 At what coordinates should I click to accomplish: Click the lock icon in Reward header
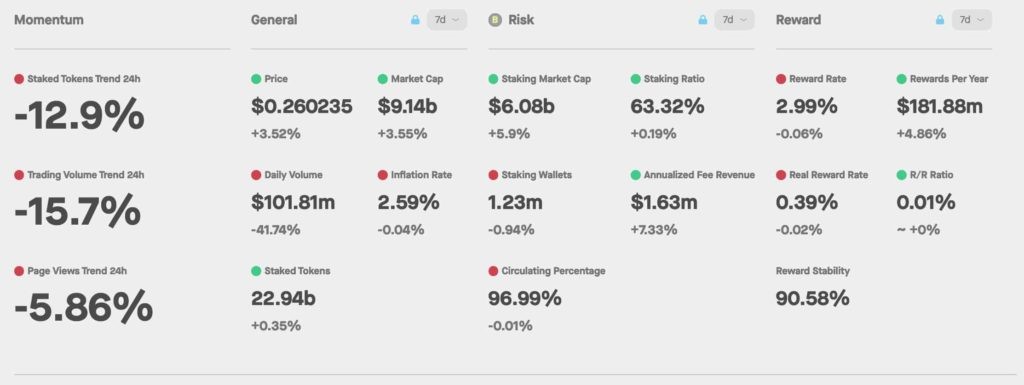[939, 20]
